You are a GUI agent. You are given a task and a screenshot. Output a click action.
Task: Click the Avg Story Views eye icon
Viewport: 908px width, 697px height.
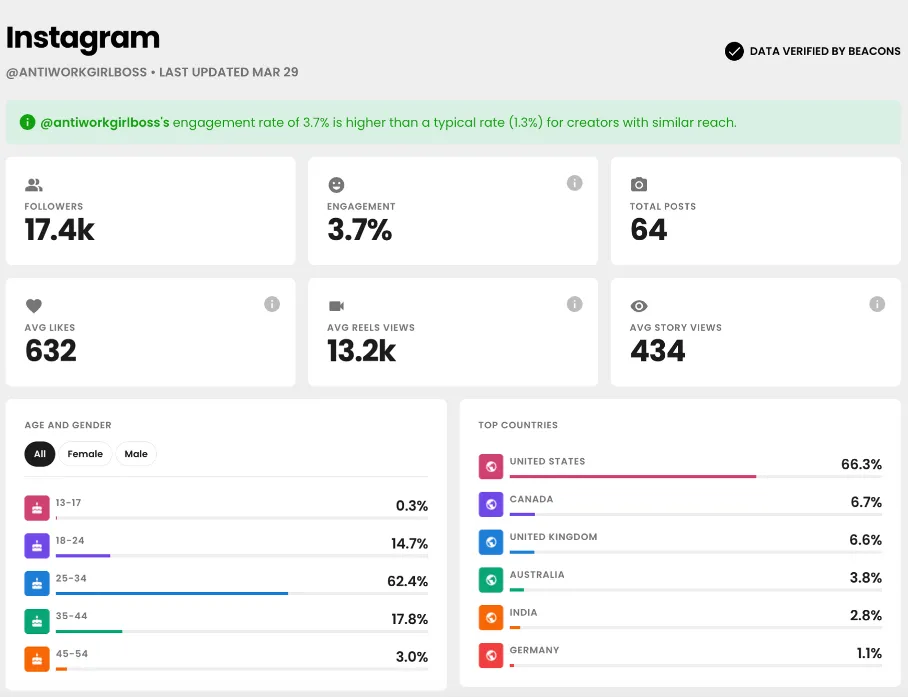[639, 306]
